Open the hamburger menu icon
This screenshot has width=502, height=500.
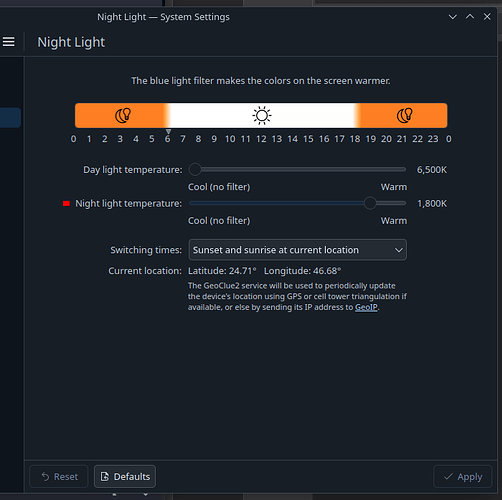(9, 42)
